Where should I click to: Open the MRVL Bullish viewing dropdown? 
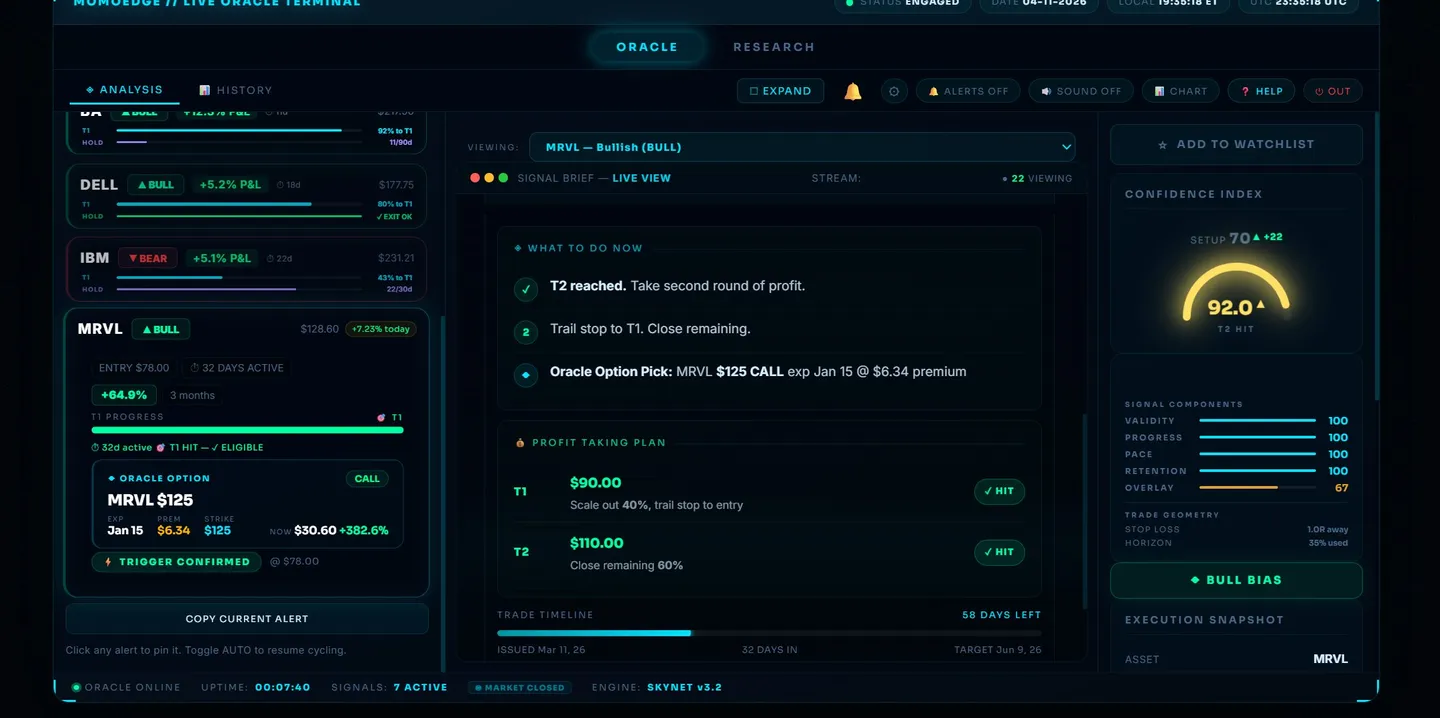point(800,146)
